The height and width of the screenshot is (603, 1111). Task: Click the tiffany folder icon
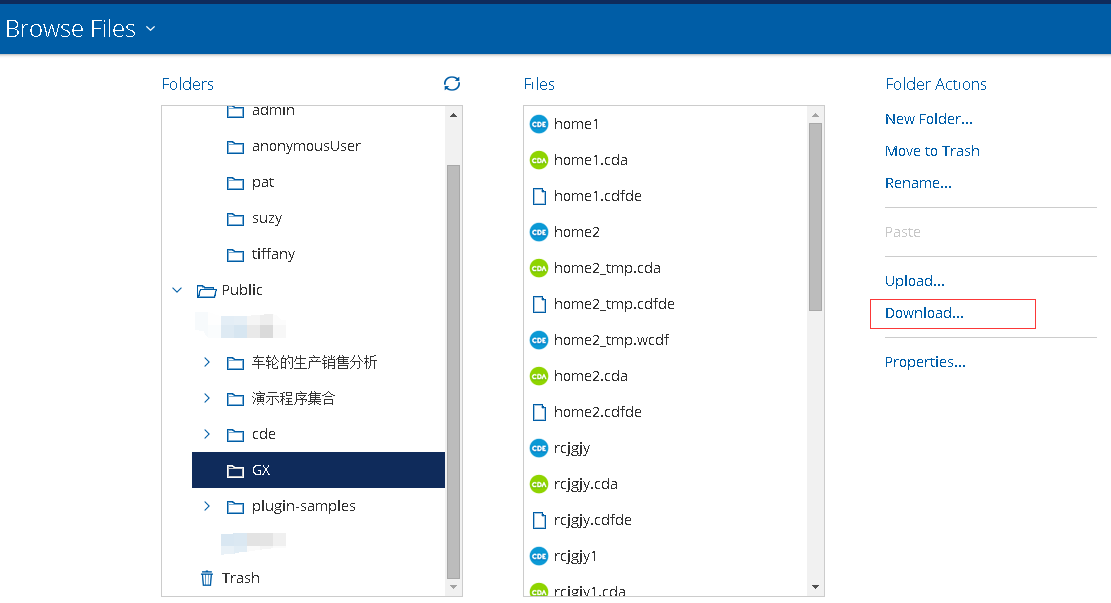pyautogui.click(x=235, y=254)
